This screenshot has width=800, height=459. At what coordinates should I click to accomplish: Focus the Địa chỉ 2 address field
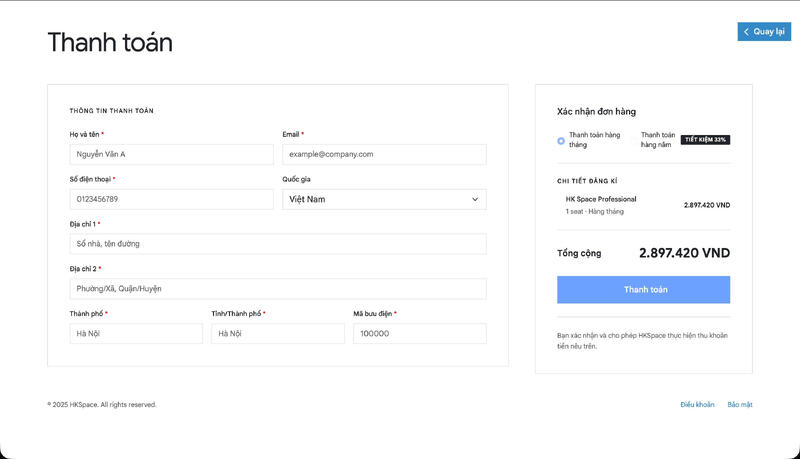[278, 289]
